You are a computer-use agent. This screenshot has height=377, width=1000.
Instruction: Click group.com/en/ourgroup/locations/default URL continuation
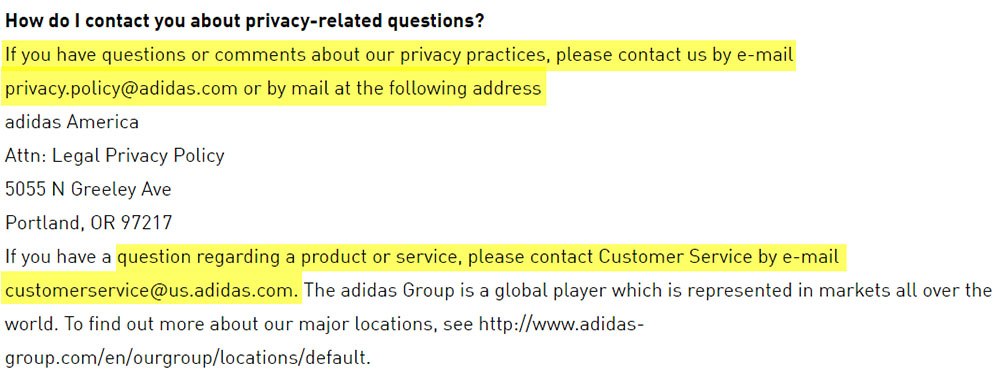click(188, 358)
